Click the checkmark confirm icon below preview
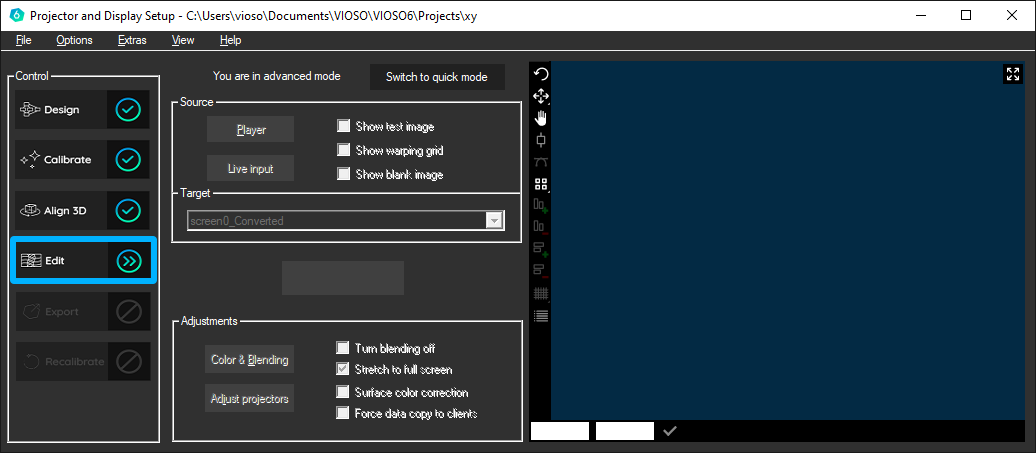The image size is (1036, 453). 670,431
